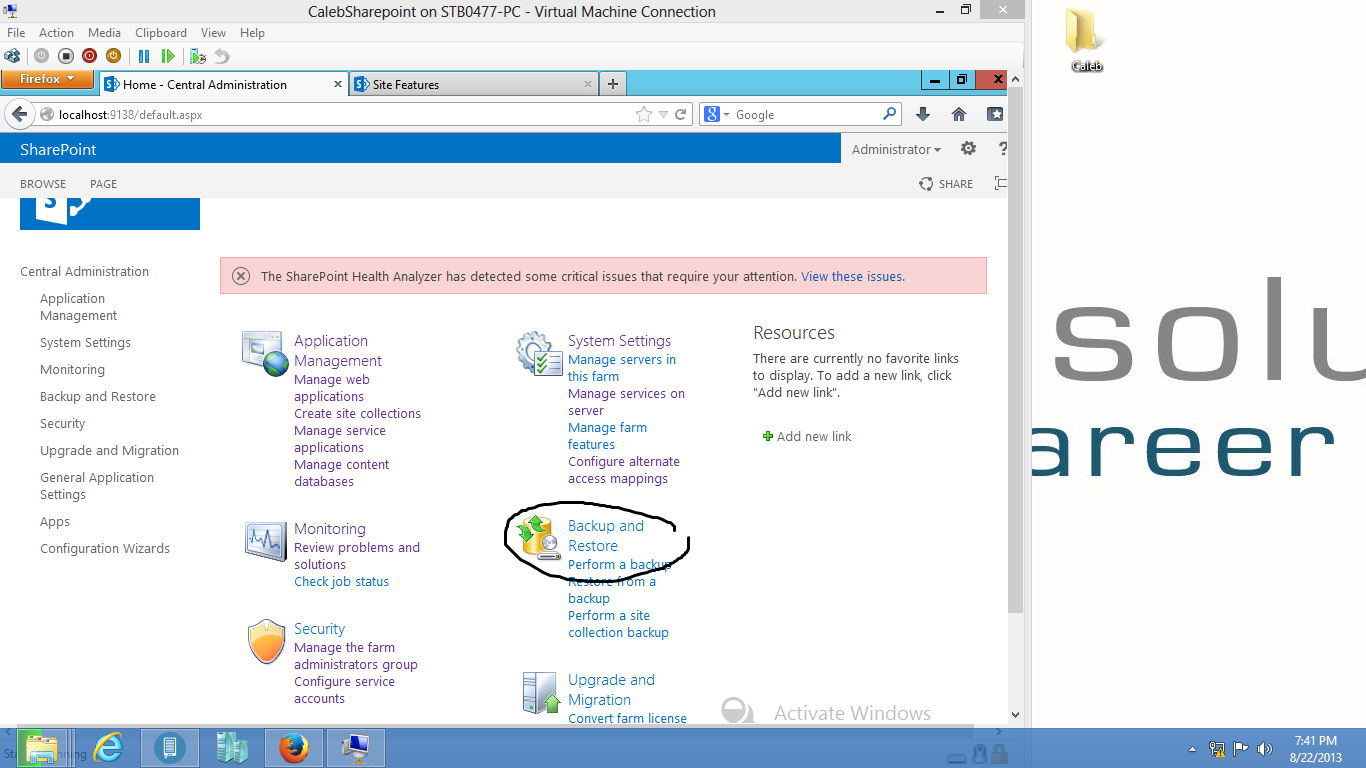Select the Home - Central Administration tab
This screenshot has height=768, width=1366.
click(223, 84)
